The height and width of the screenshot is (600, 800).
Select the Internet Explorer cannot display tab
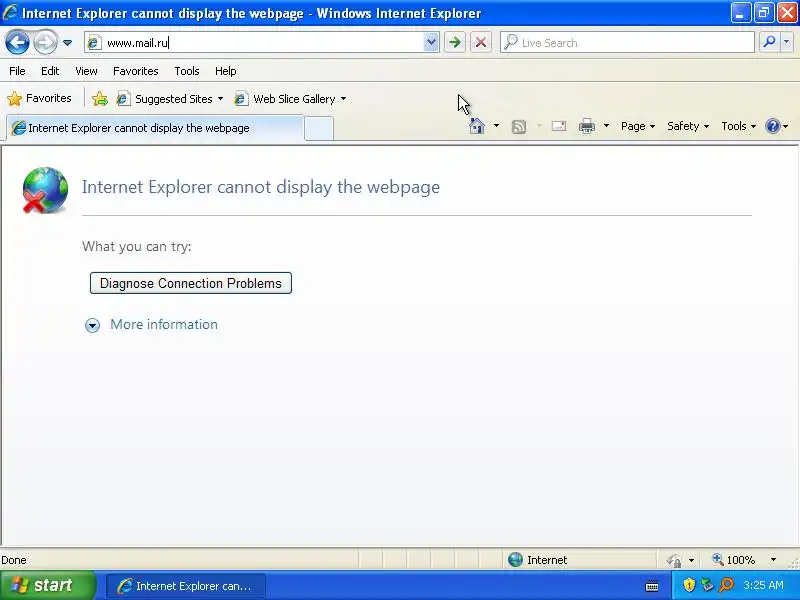coord(155,128)
